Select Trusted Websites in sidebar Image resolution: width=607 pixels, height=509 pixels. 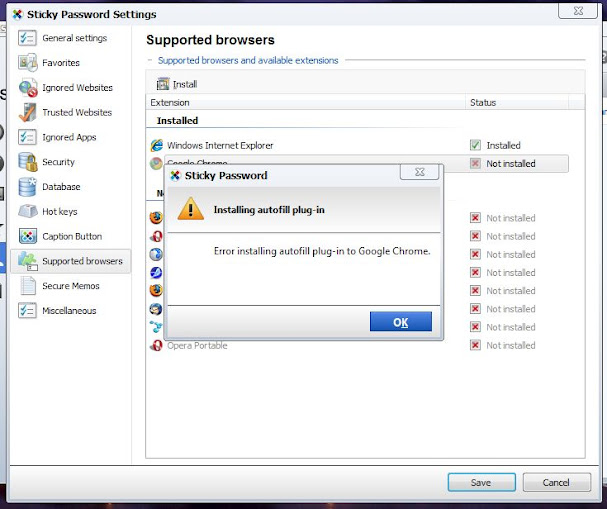(70, 112)
